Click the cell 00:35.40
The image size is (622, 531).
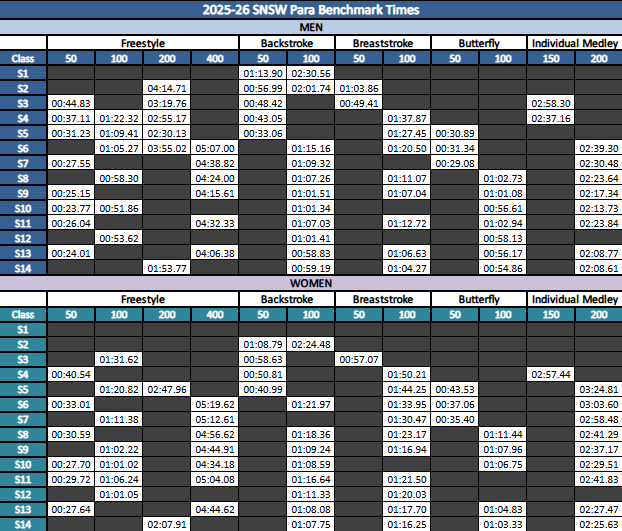point(455,420)
